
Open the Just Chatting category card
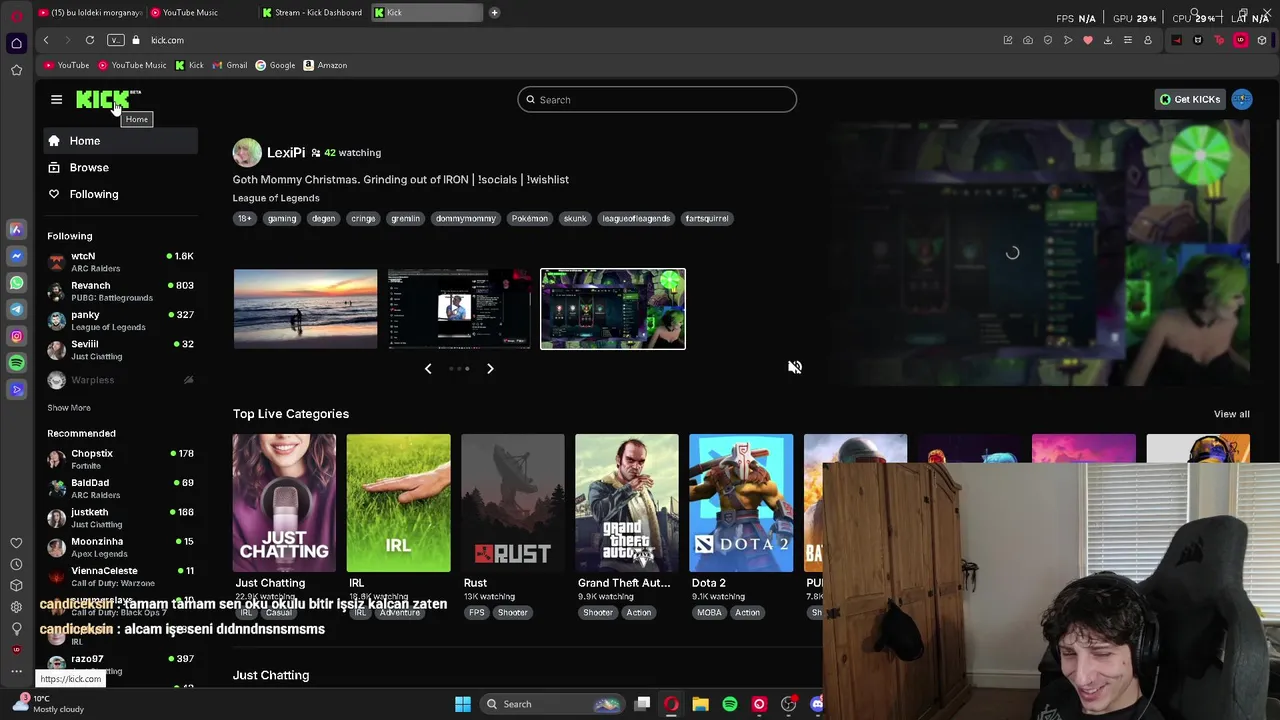(284, 503)
